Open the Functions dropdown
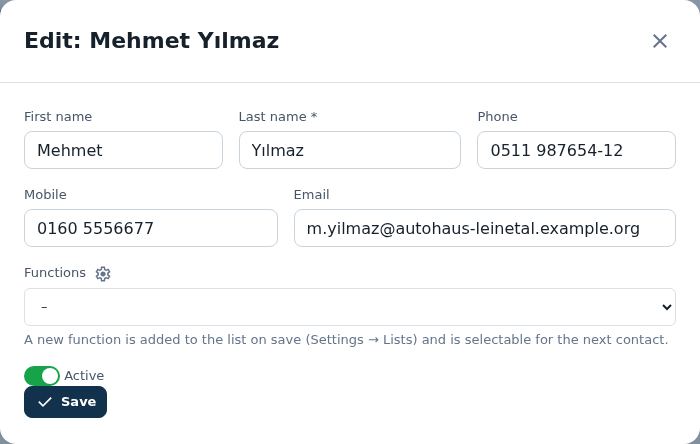700x444 pixels. 350,307
